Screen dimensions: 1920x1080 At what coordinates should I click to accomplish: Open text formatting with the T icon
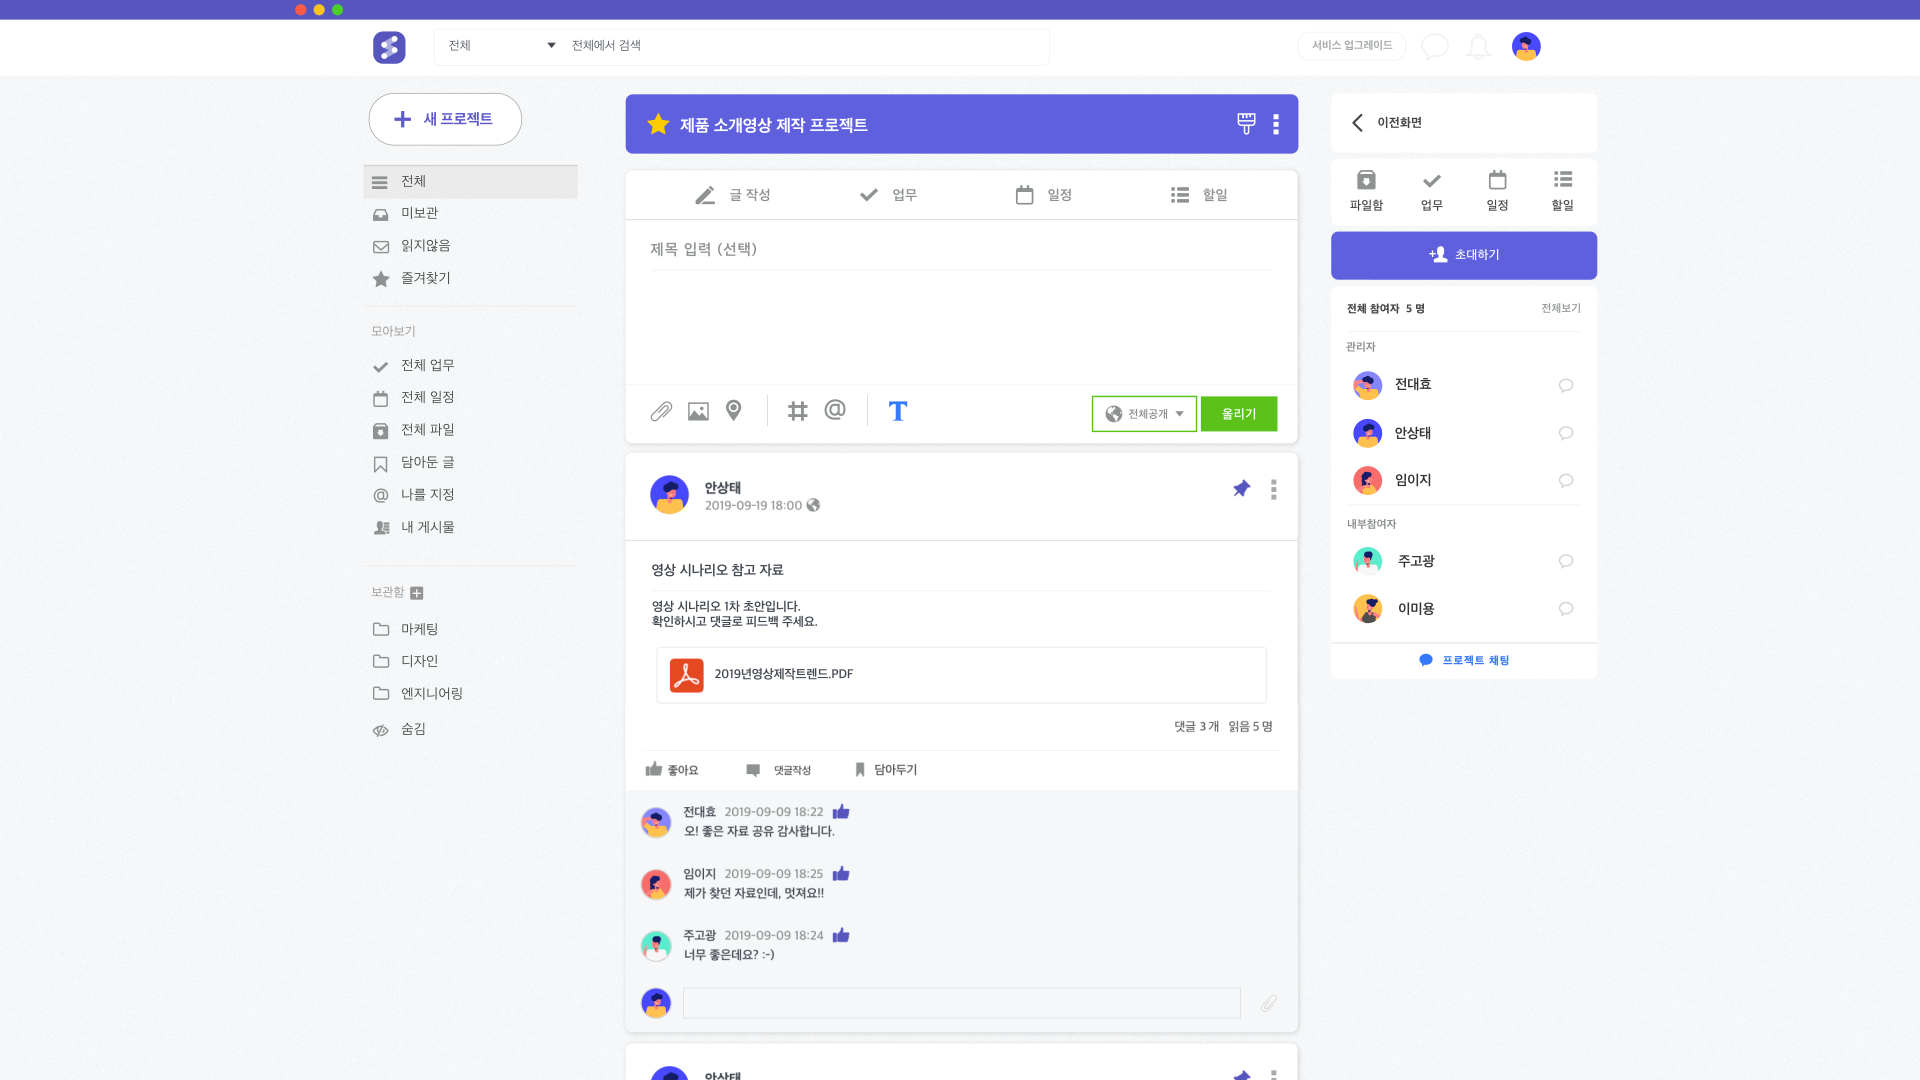897,411
